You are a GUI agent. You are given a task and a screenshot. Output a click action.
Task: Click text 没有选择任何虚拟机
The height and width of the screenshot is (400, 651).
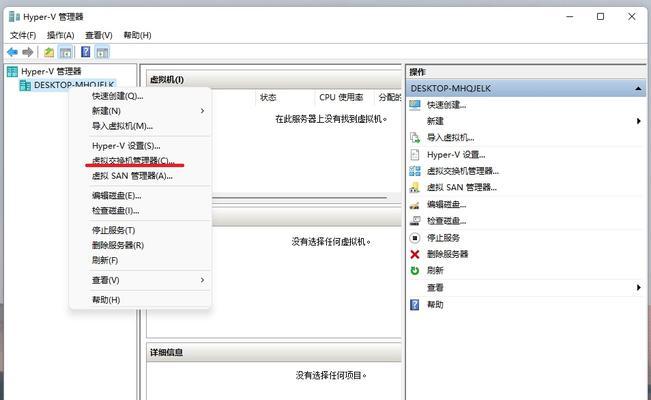pyautogui.click(x=331, y=241)
